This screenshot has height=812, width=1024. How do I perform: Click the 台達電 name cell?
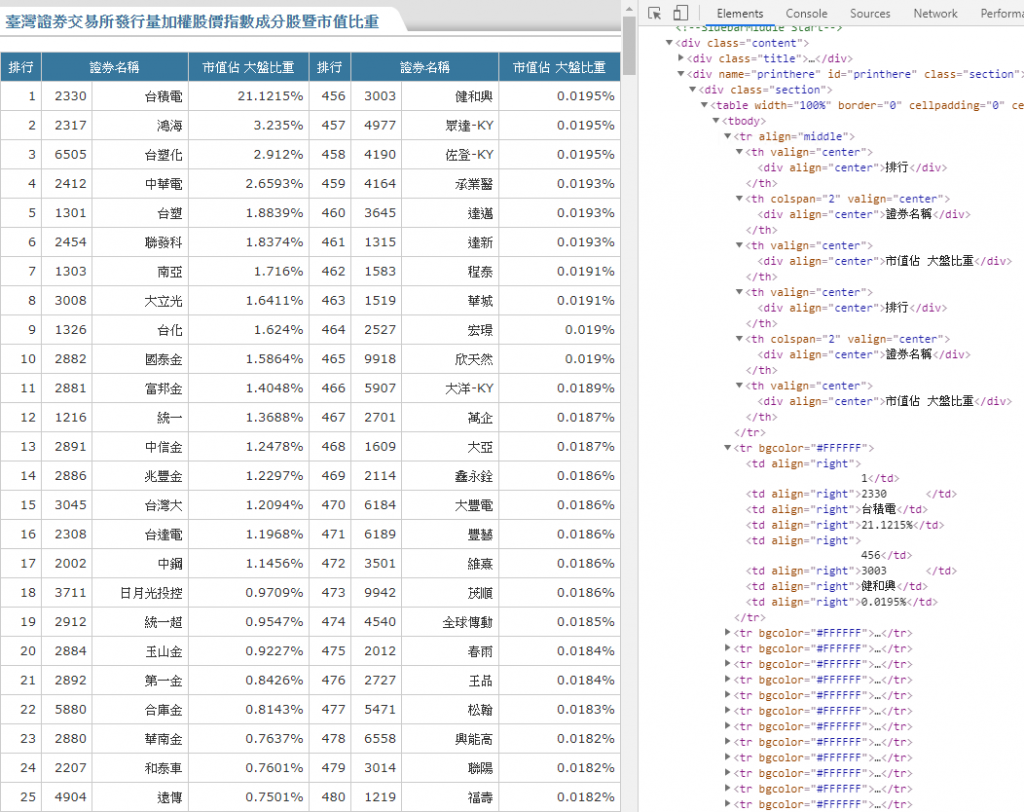[140, 534]
